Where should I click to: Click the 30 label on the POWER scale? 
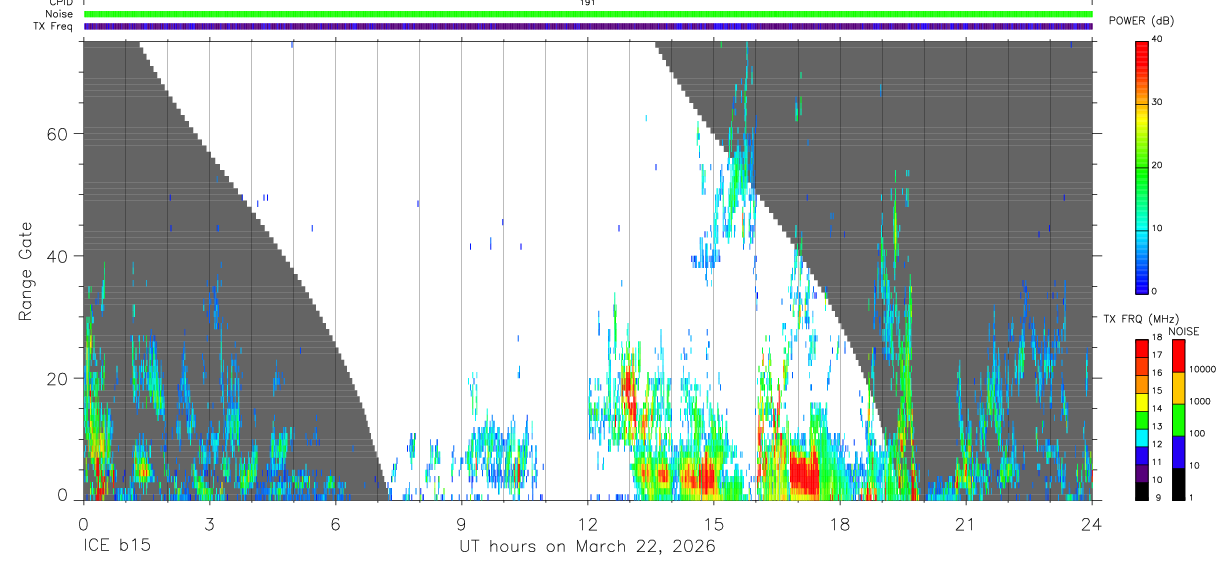[x=1158, y=103]
